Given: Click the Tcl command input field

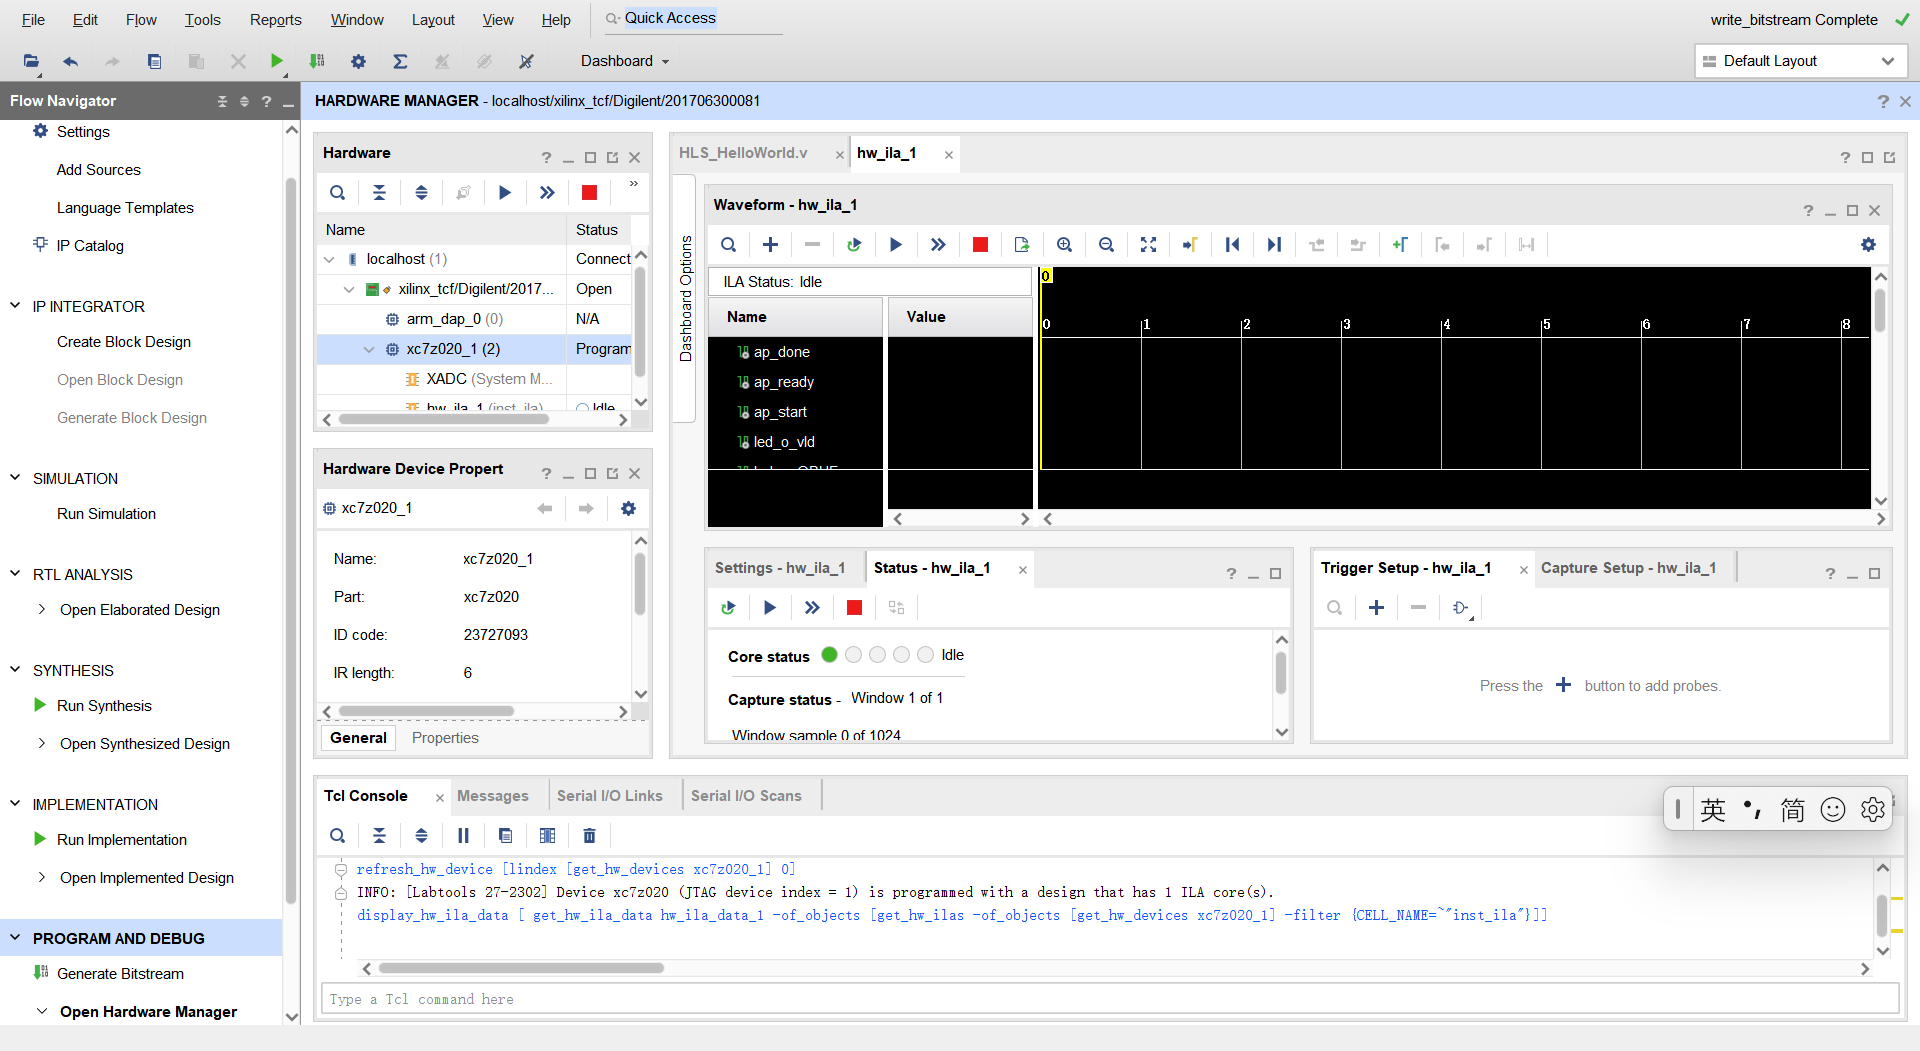Looking at the screenshot, I should coord(1110,999).
